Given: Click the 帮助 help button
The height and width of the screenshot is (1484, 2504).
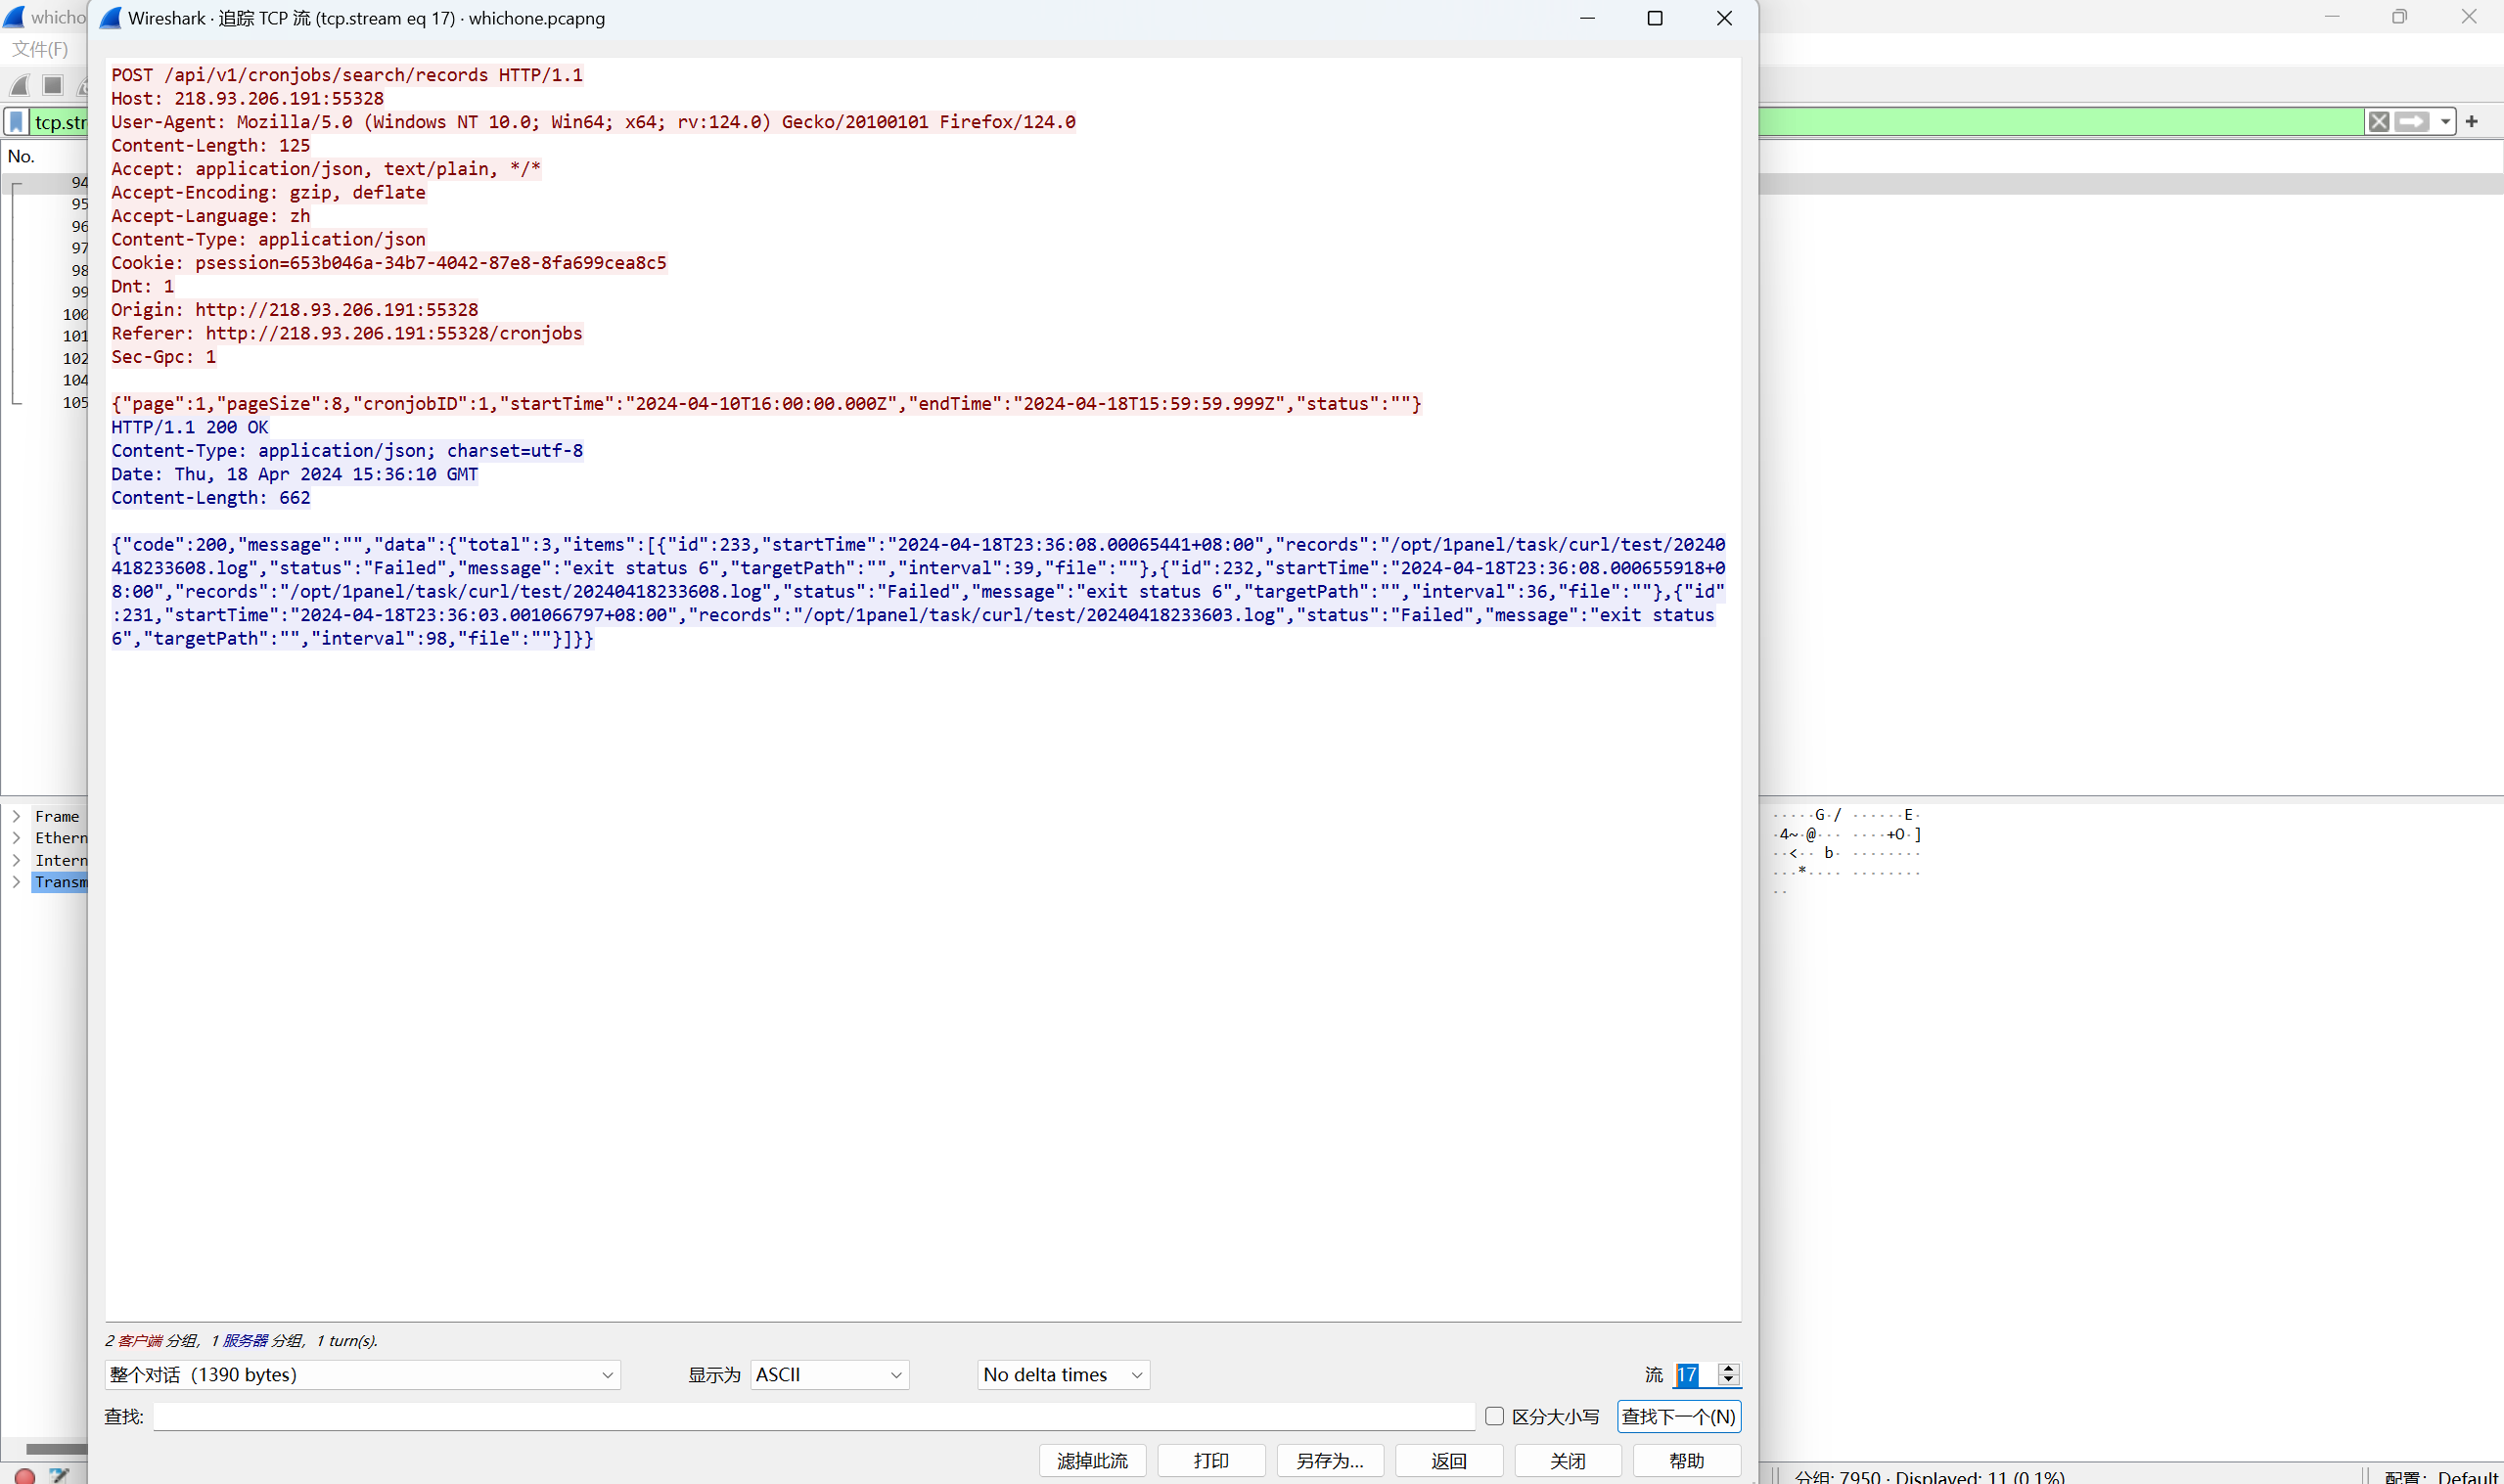Looking at the screenshot, I should (x=1687, y=1461).
